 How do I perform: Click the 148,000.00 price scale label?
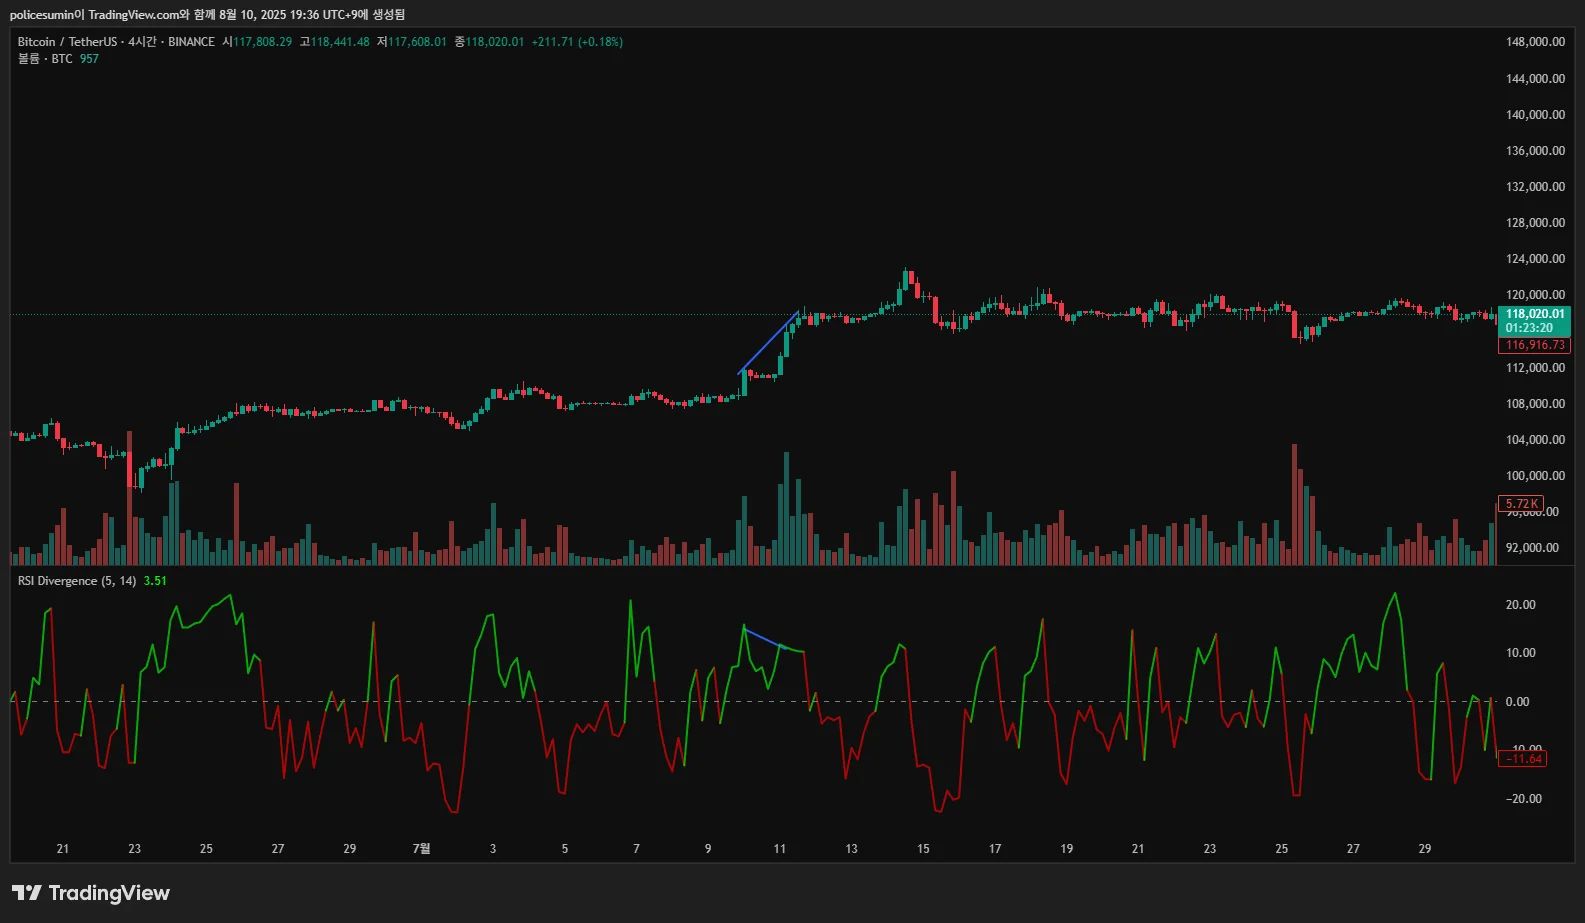click(x=1535, y=42)
